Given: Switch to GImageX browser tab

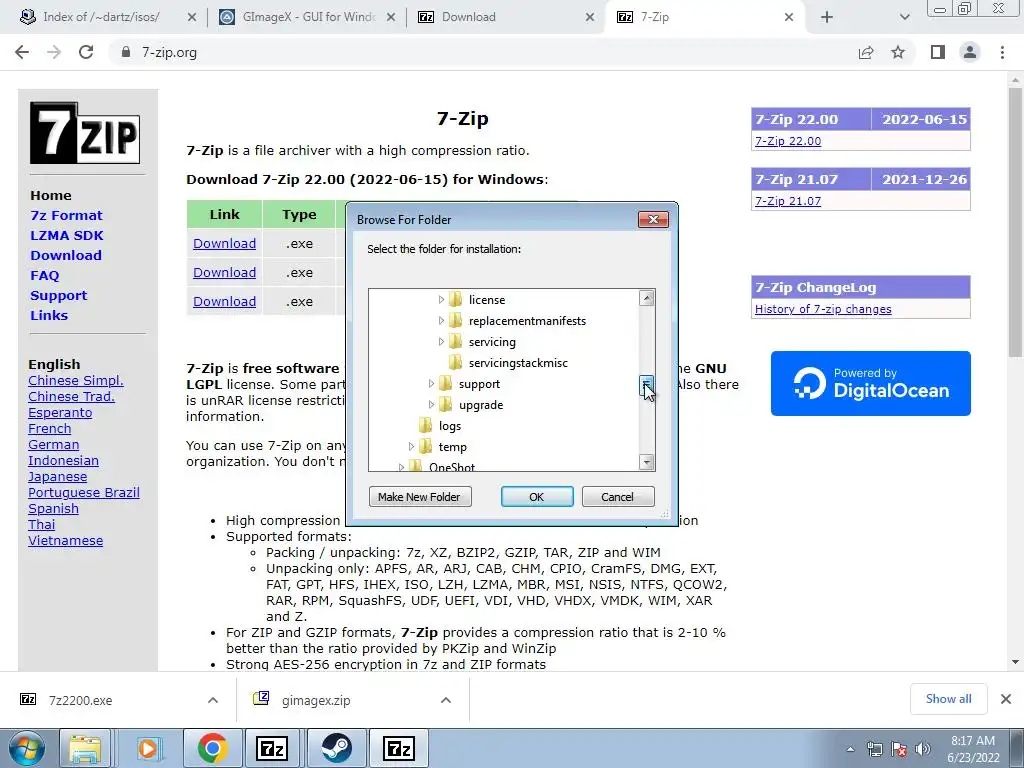Looking at the screenshot, I should (x=307, y=17).
